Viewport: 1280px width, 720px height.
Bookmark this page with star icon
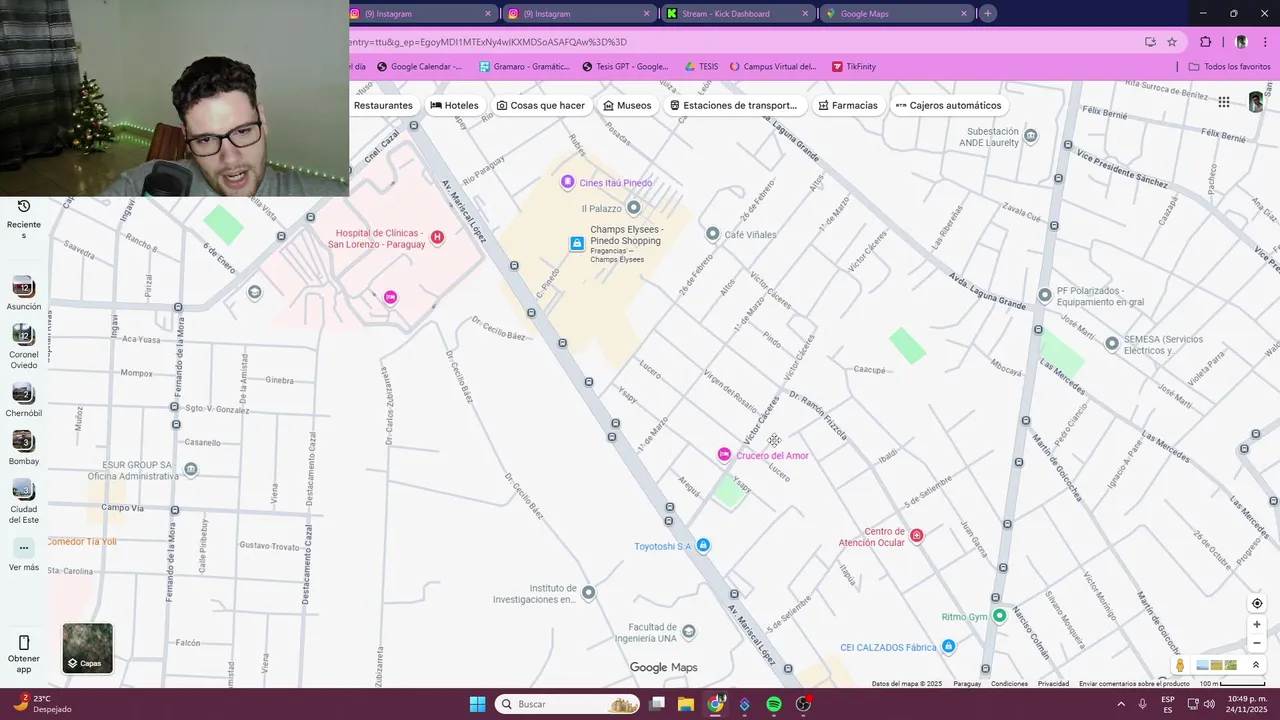pyautogui.click(x=1172, y=42)
